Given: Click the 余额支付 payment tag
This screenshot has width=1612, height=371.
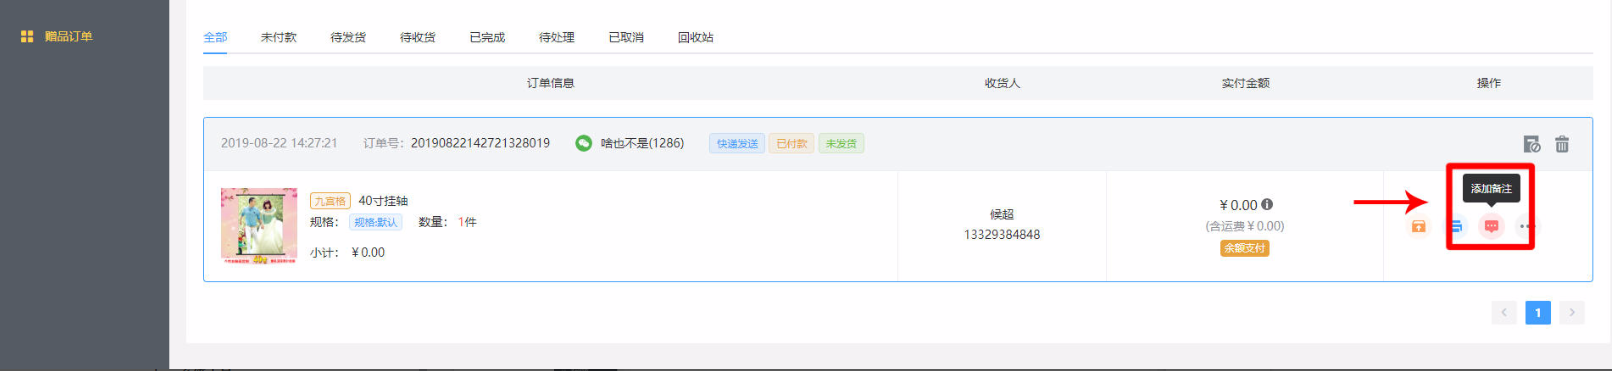Looking at the screenshot, I should click(x=1245, y=248).
